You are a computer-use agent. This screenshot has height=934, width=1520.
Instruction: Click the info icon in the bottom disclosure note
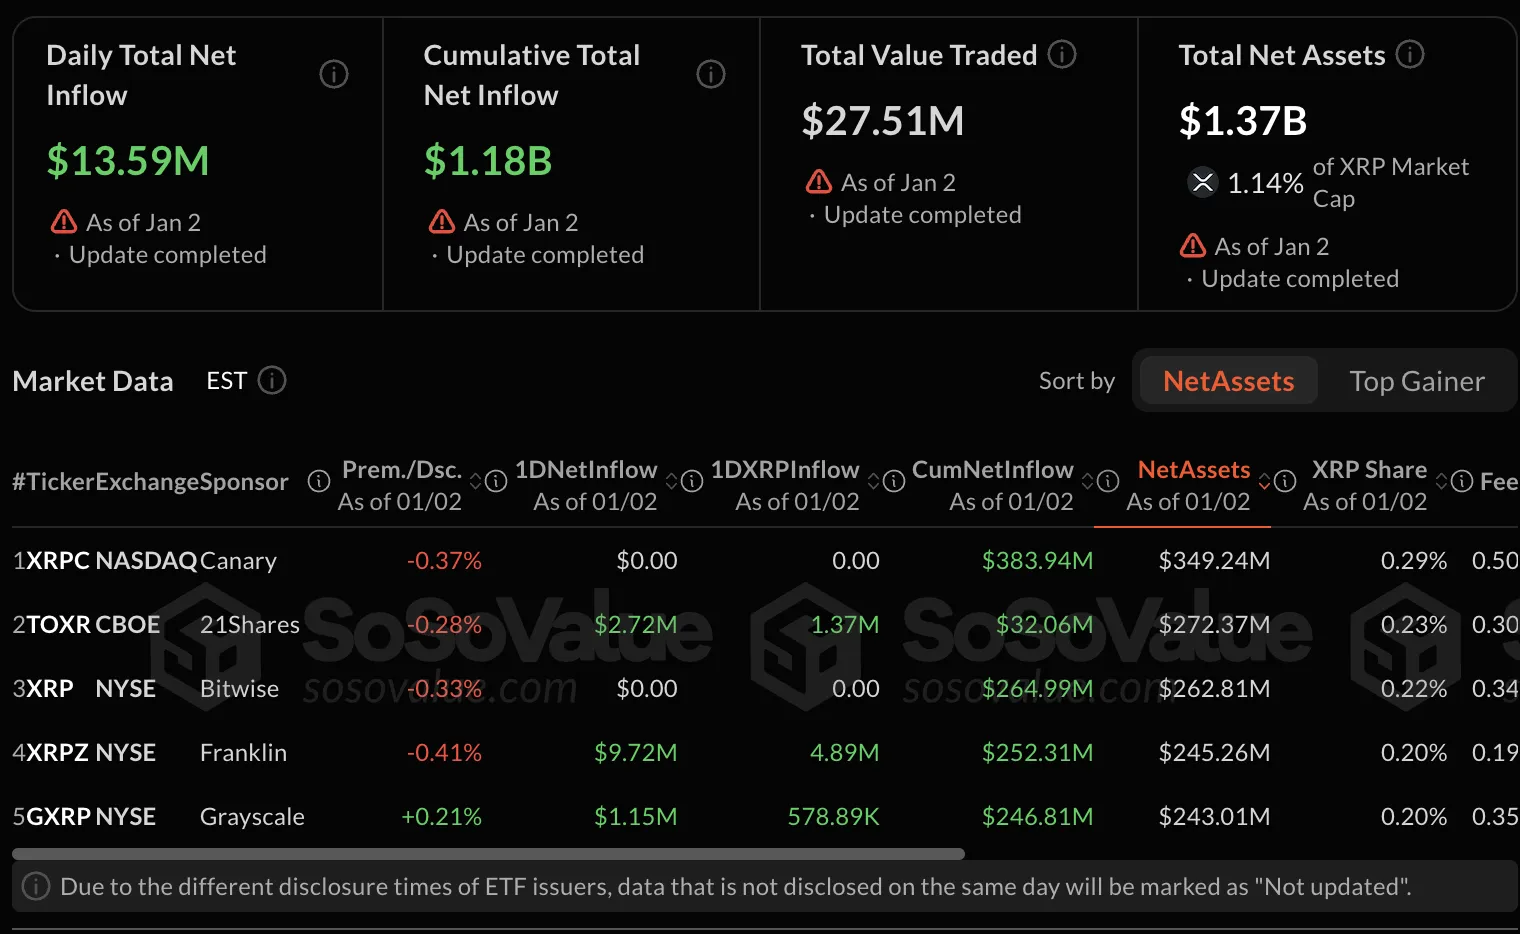tap(37, 886)
